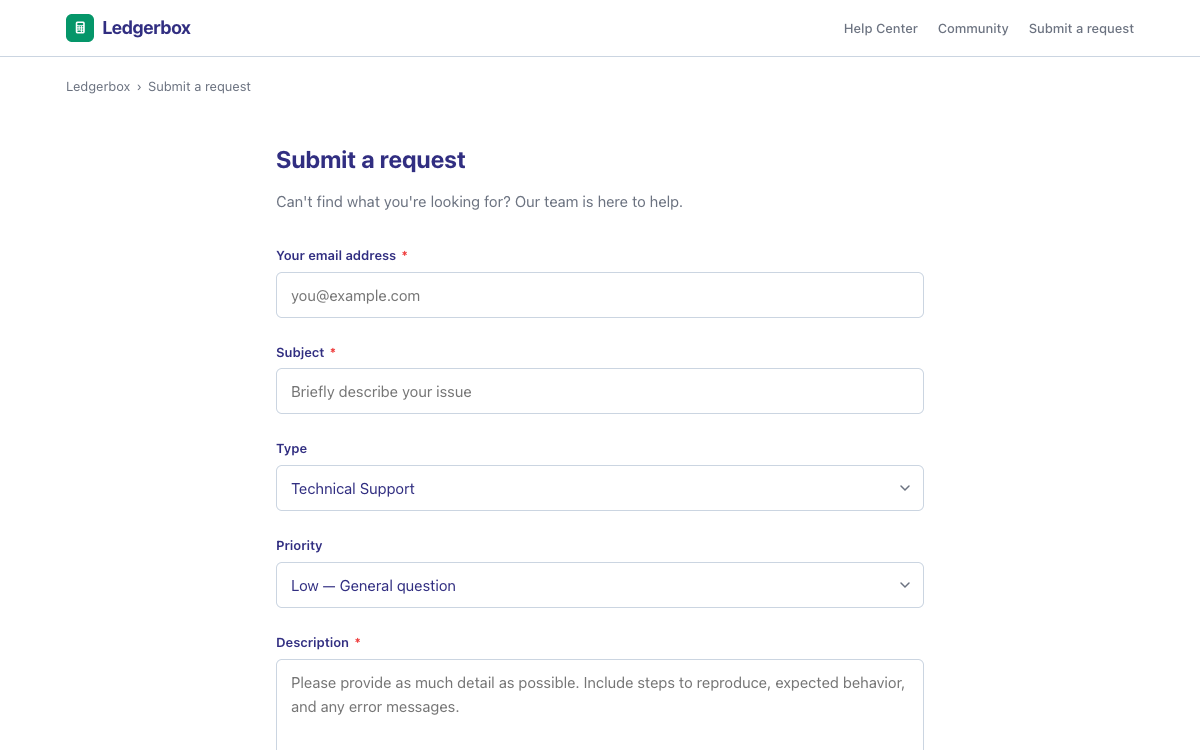The height and width of the screenshot is (750, 1200).
Task: Open Submit a request in header
Action: tap(1081, 29)
